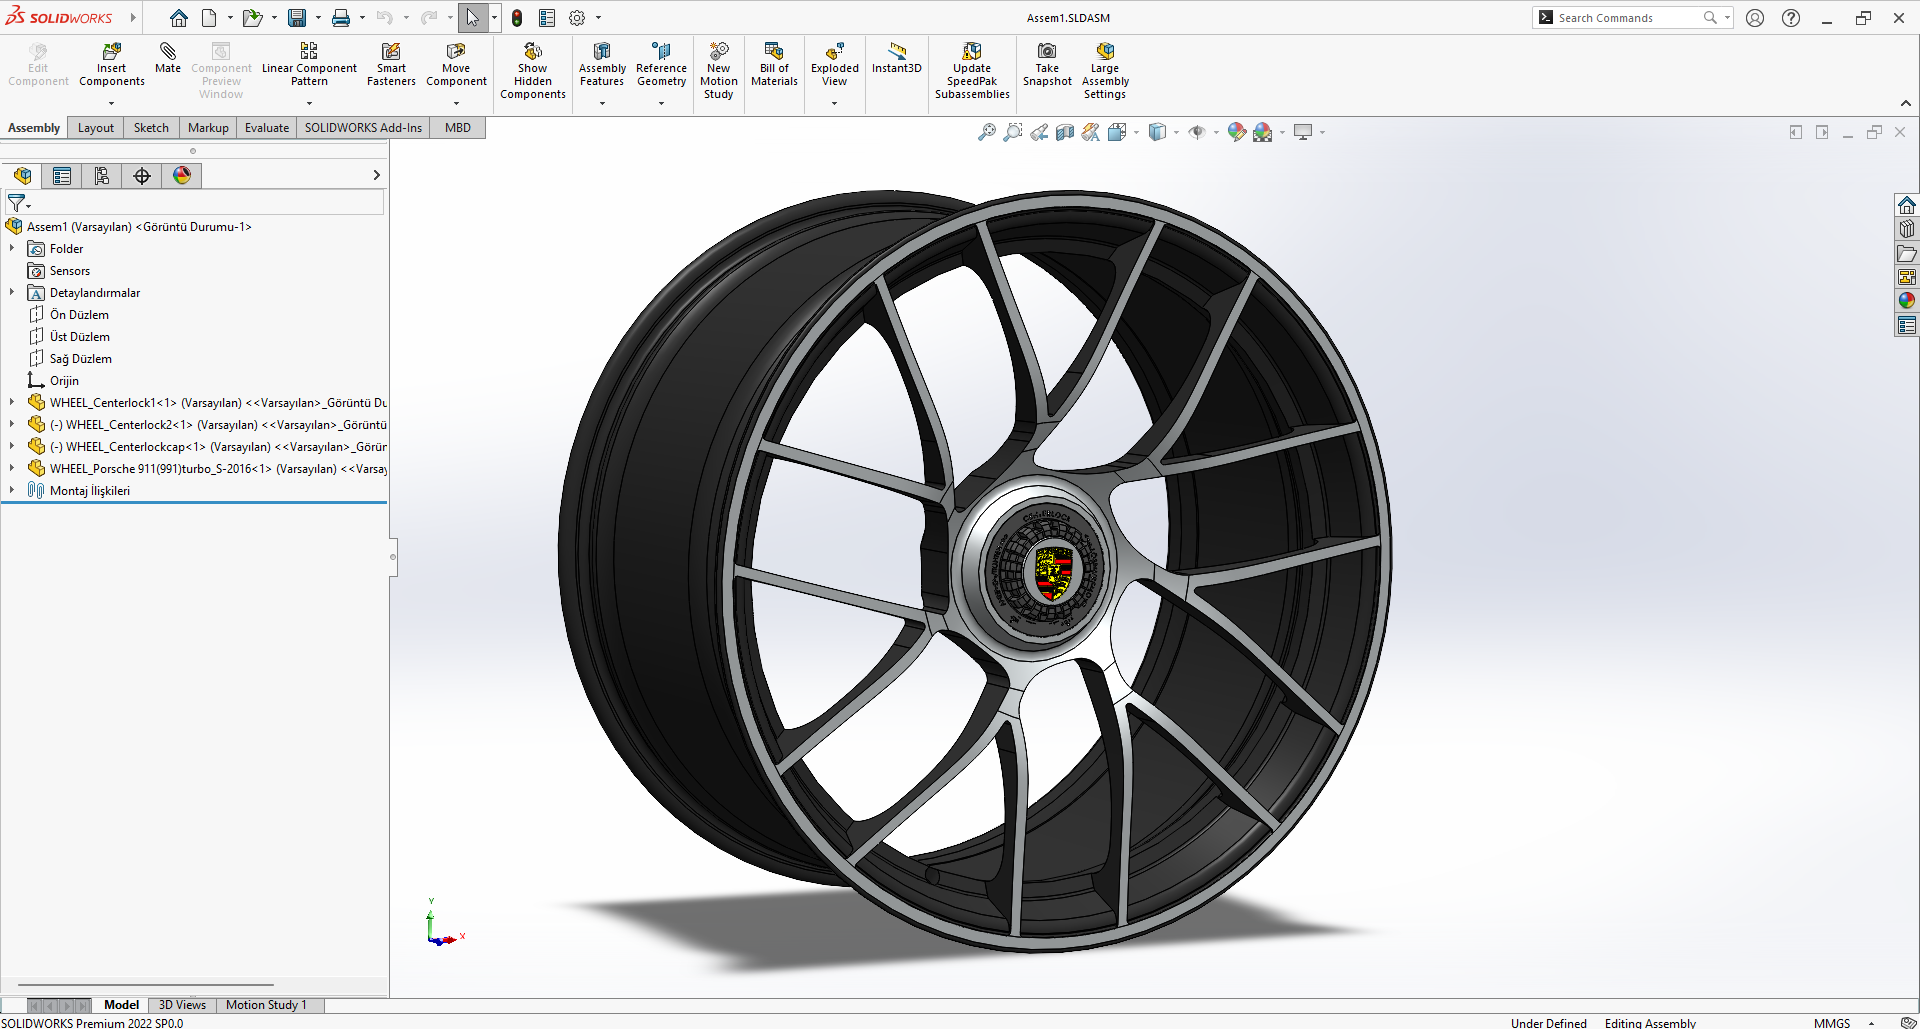Image resolution: width=1920 pixels, height=1029 pixels.
Task: Open Bill of Materials
Action: (x=774, y=64)
